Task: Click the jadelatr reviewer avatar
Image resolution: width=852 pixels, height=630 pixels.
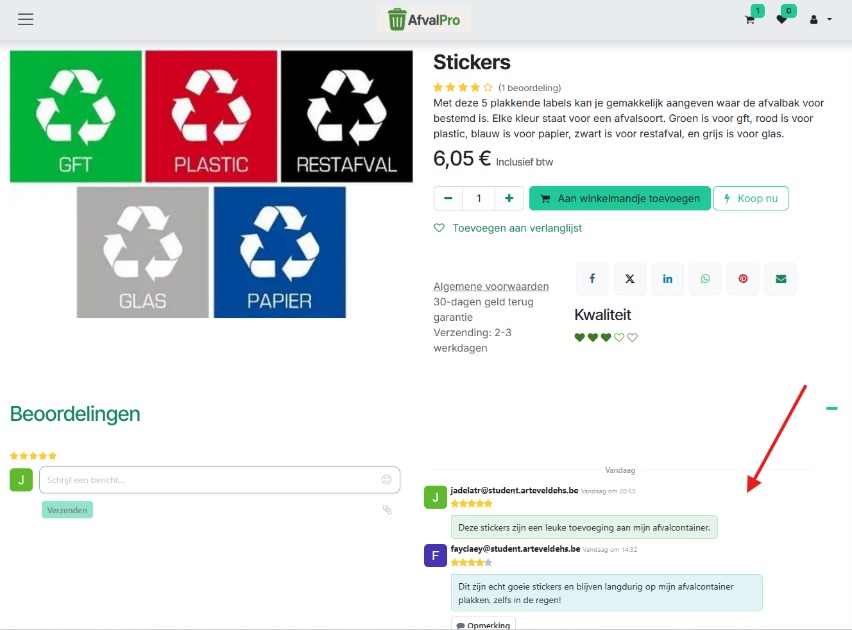Action: [x=435, y=497]
